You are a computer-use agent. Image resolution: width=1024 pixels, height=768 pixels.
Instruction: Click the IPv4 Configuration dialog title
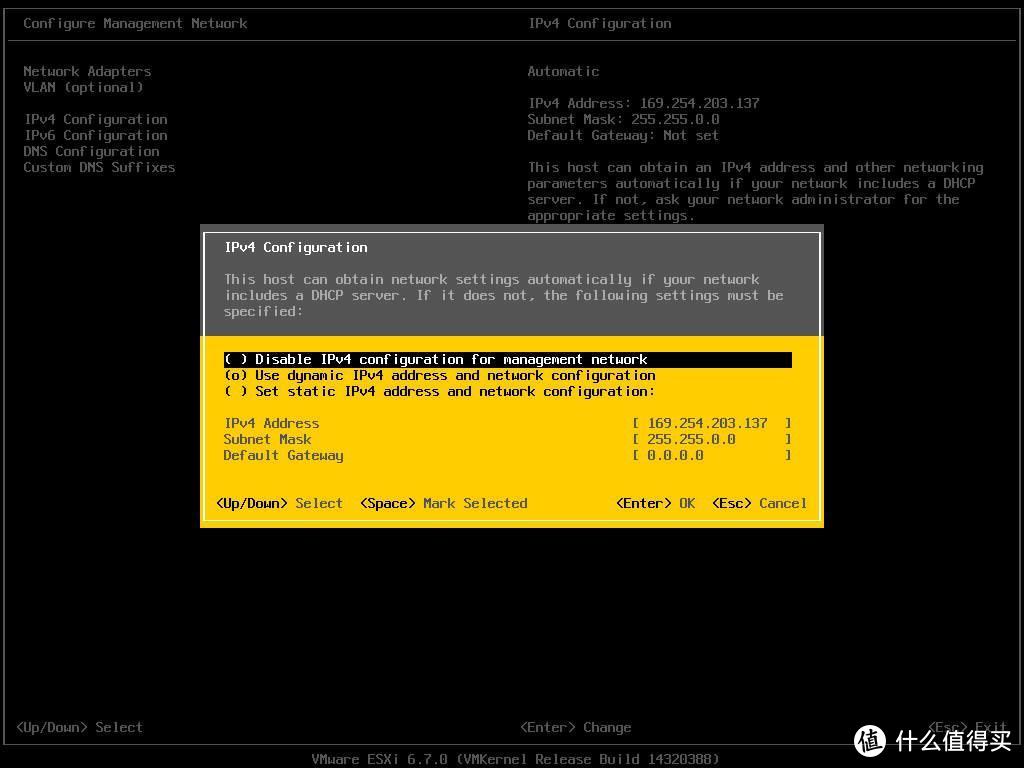[295, 248]
